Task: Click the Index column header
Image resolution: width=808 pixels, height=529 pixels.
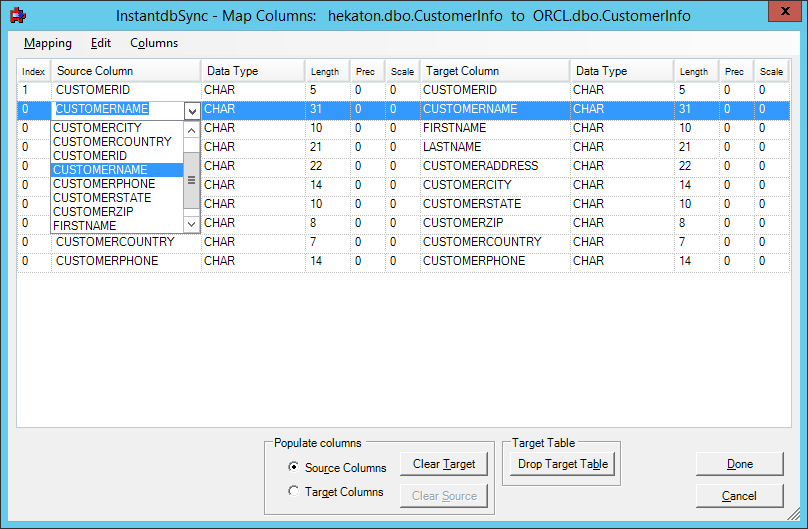Action: click(x=33, y=72)
